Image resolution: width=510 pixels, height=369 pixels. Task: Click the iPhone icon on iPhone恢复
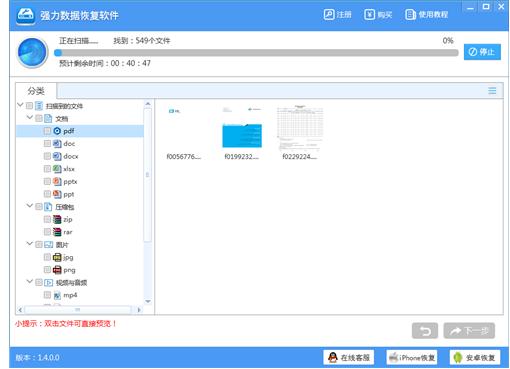[394, 357]
